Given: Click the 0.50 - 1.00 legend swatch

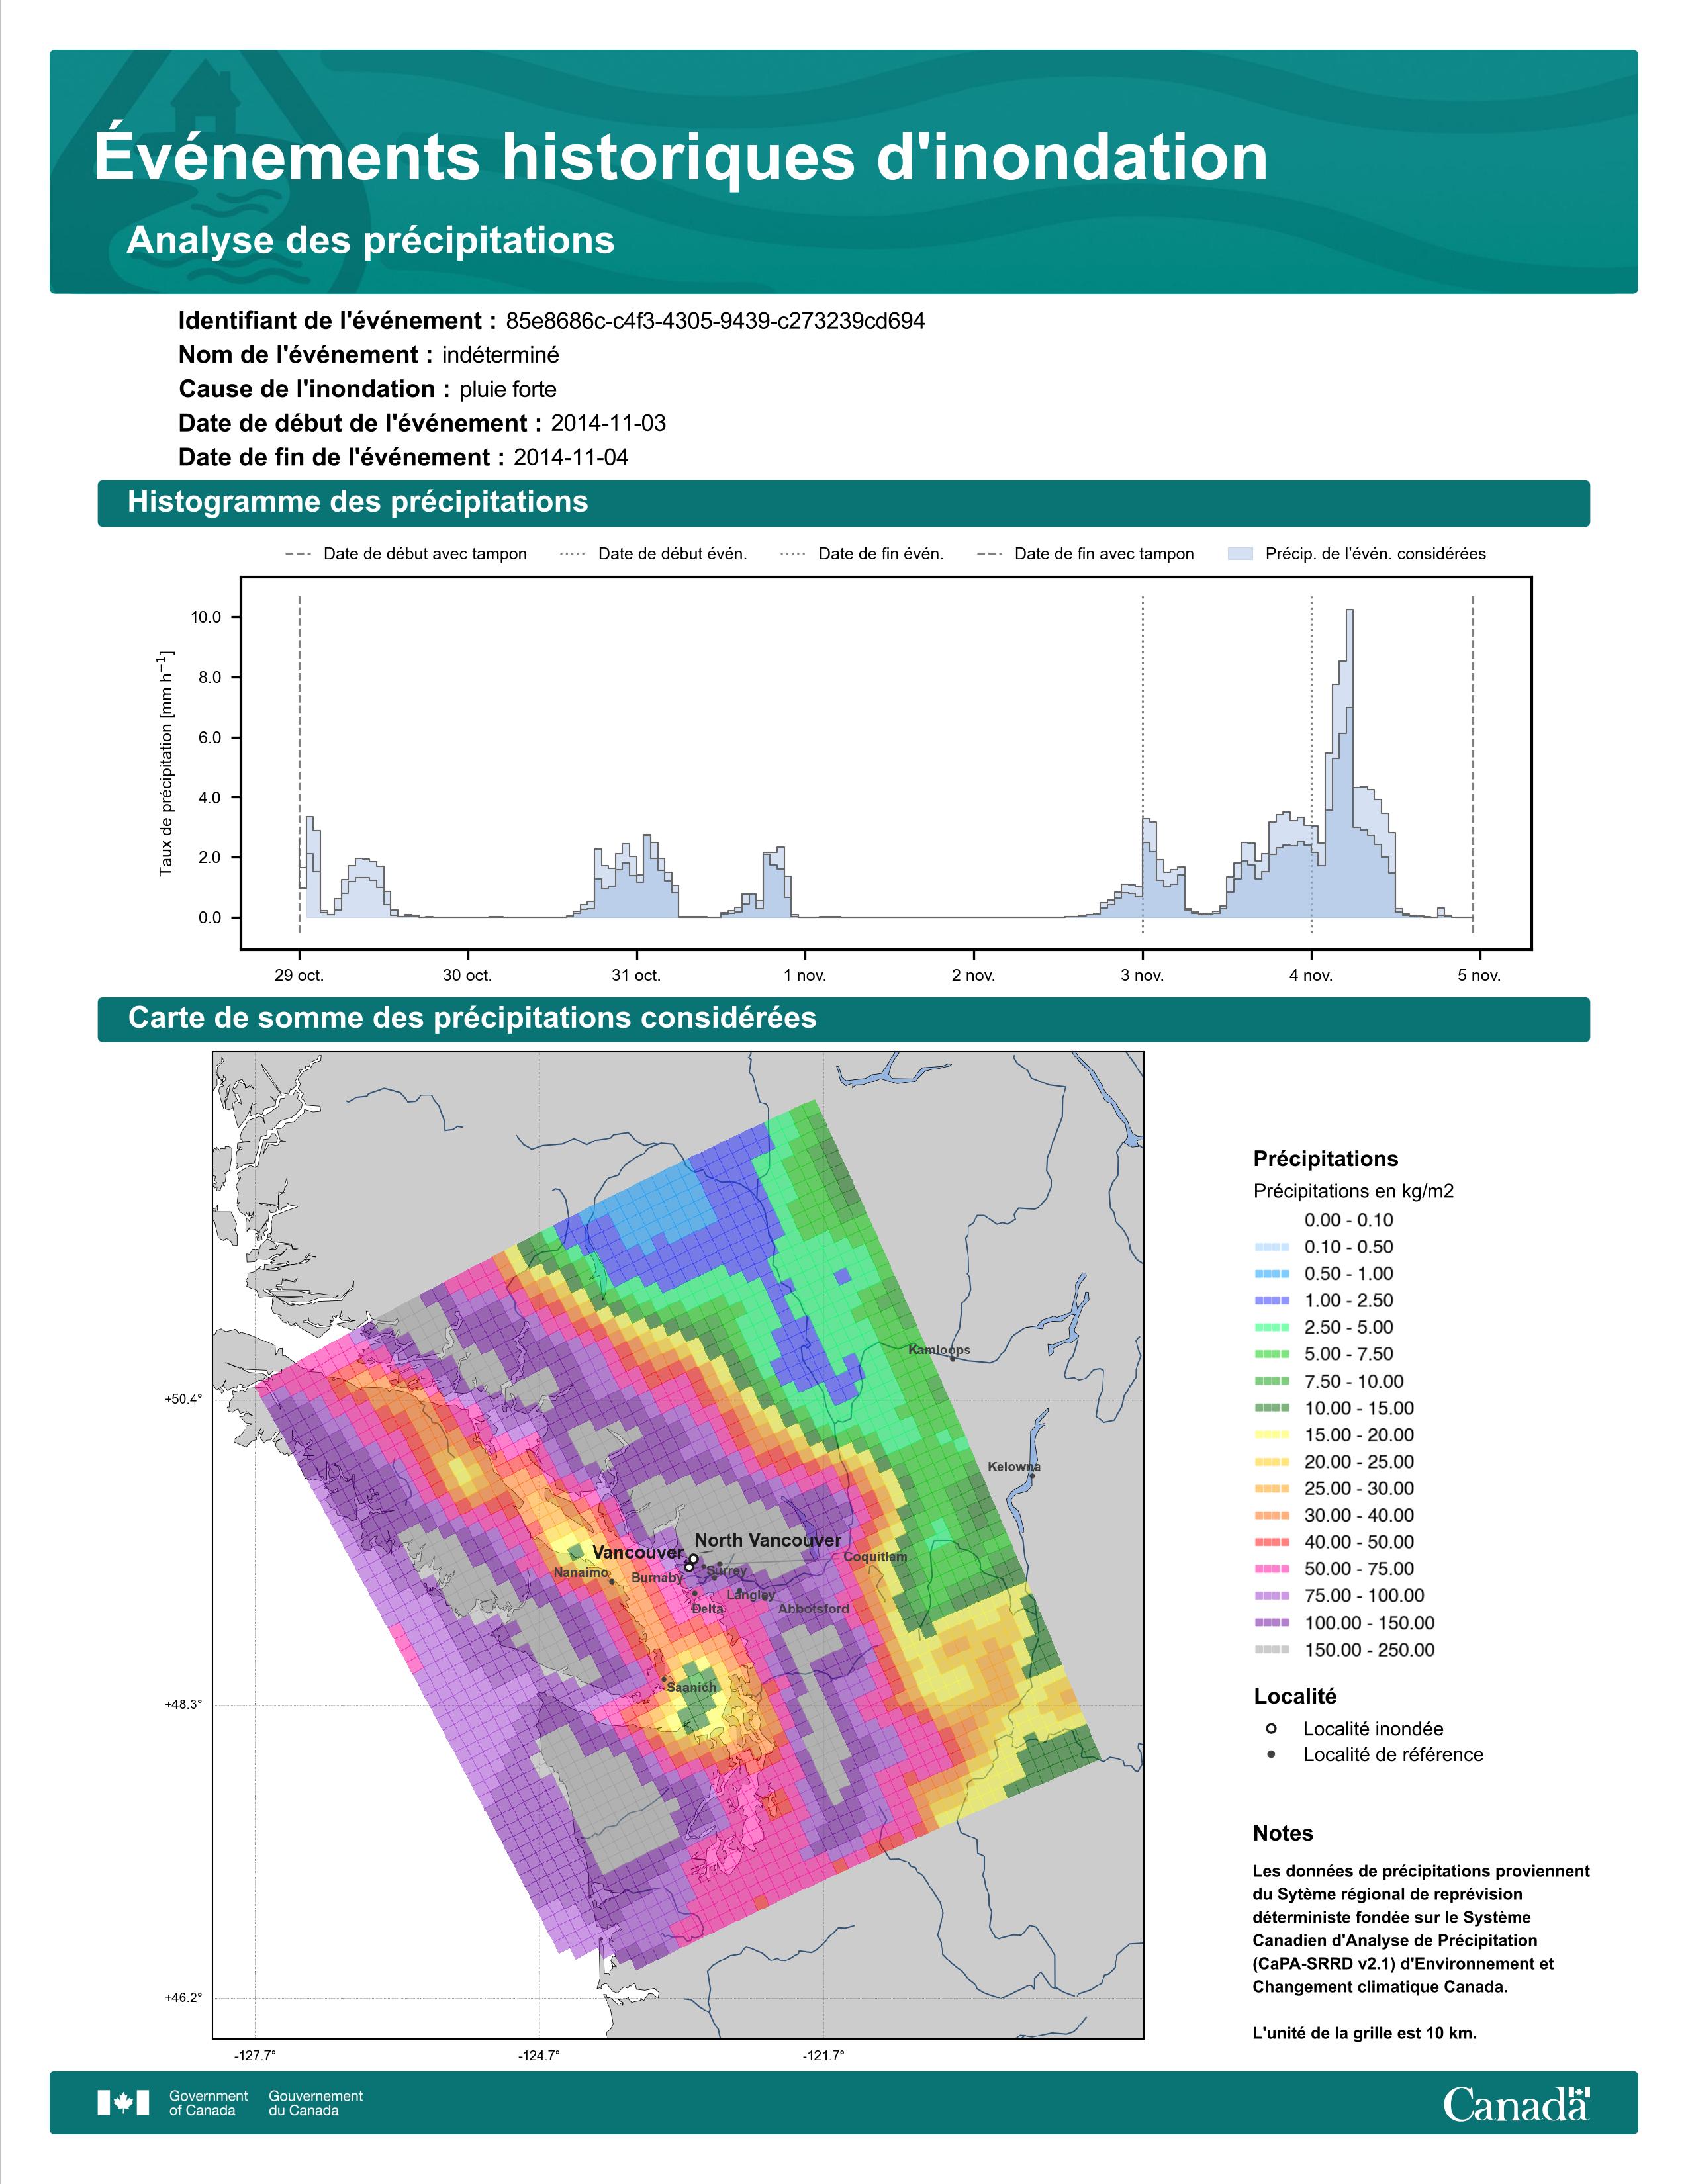Looking at the screenshot, I should tap(1271, 1274).
